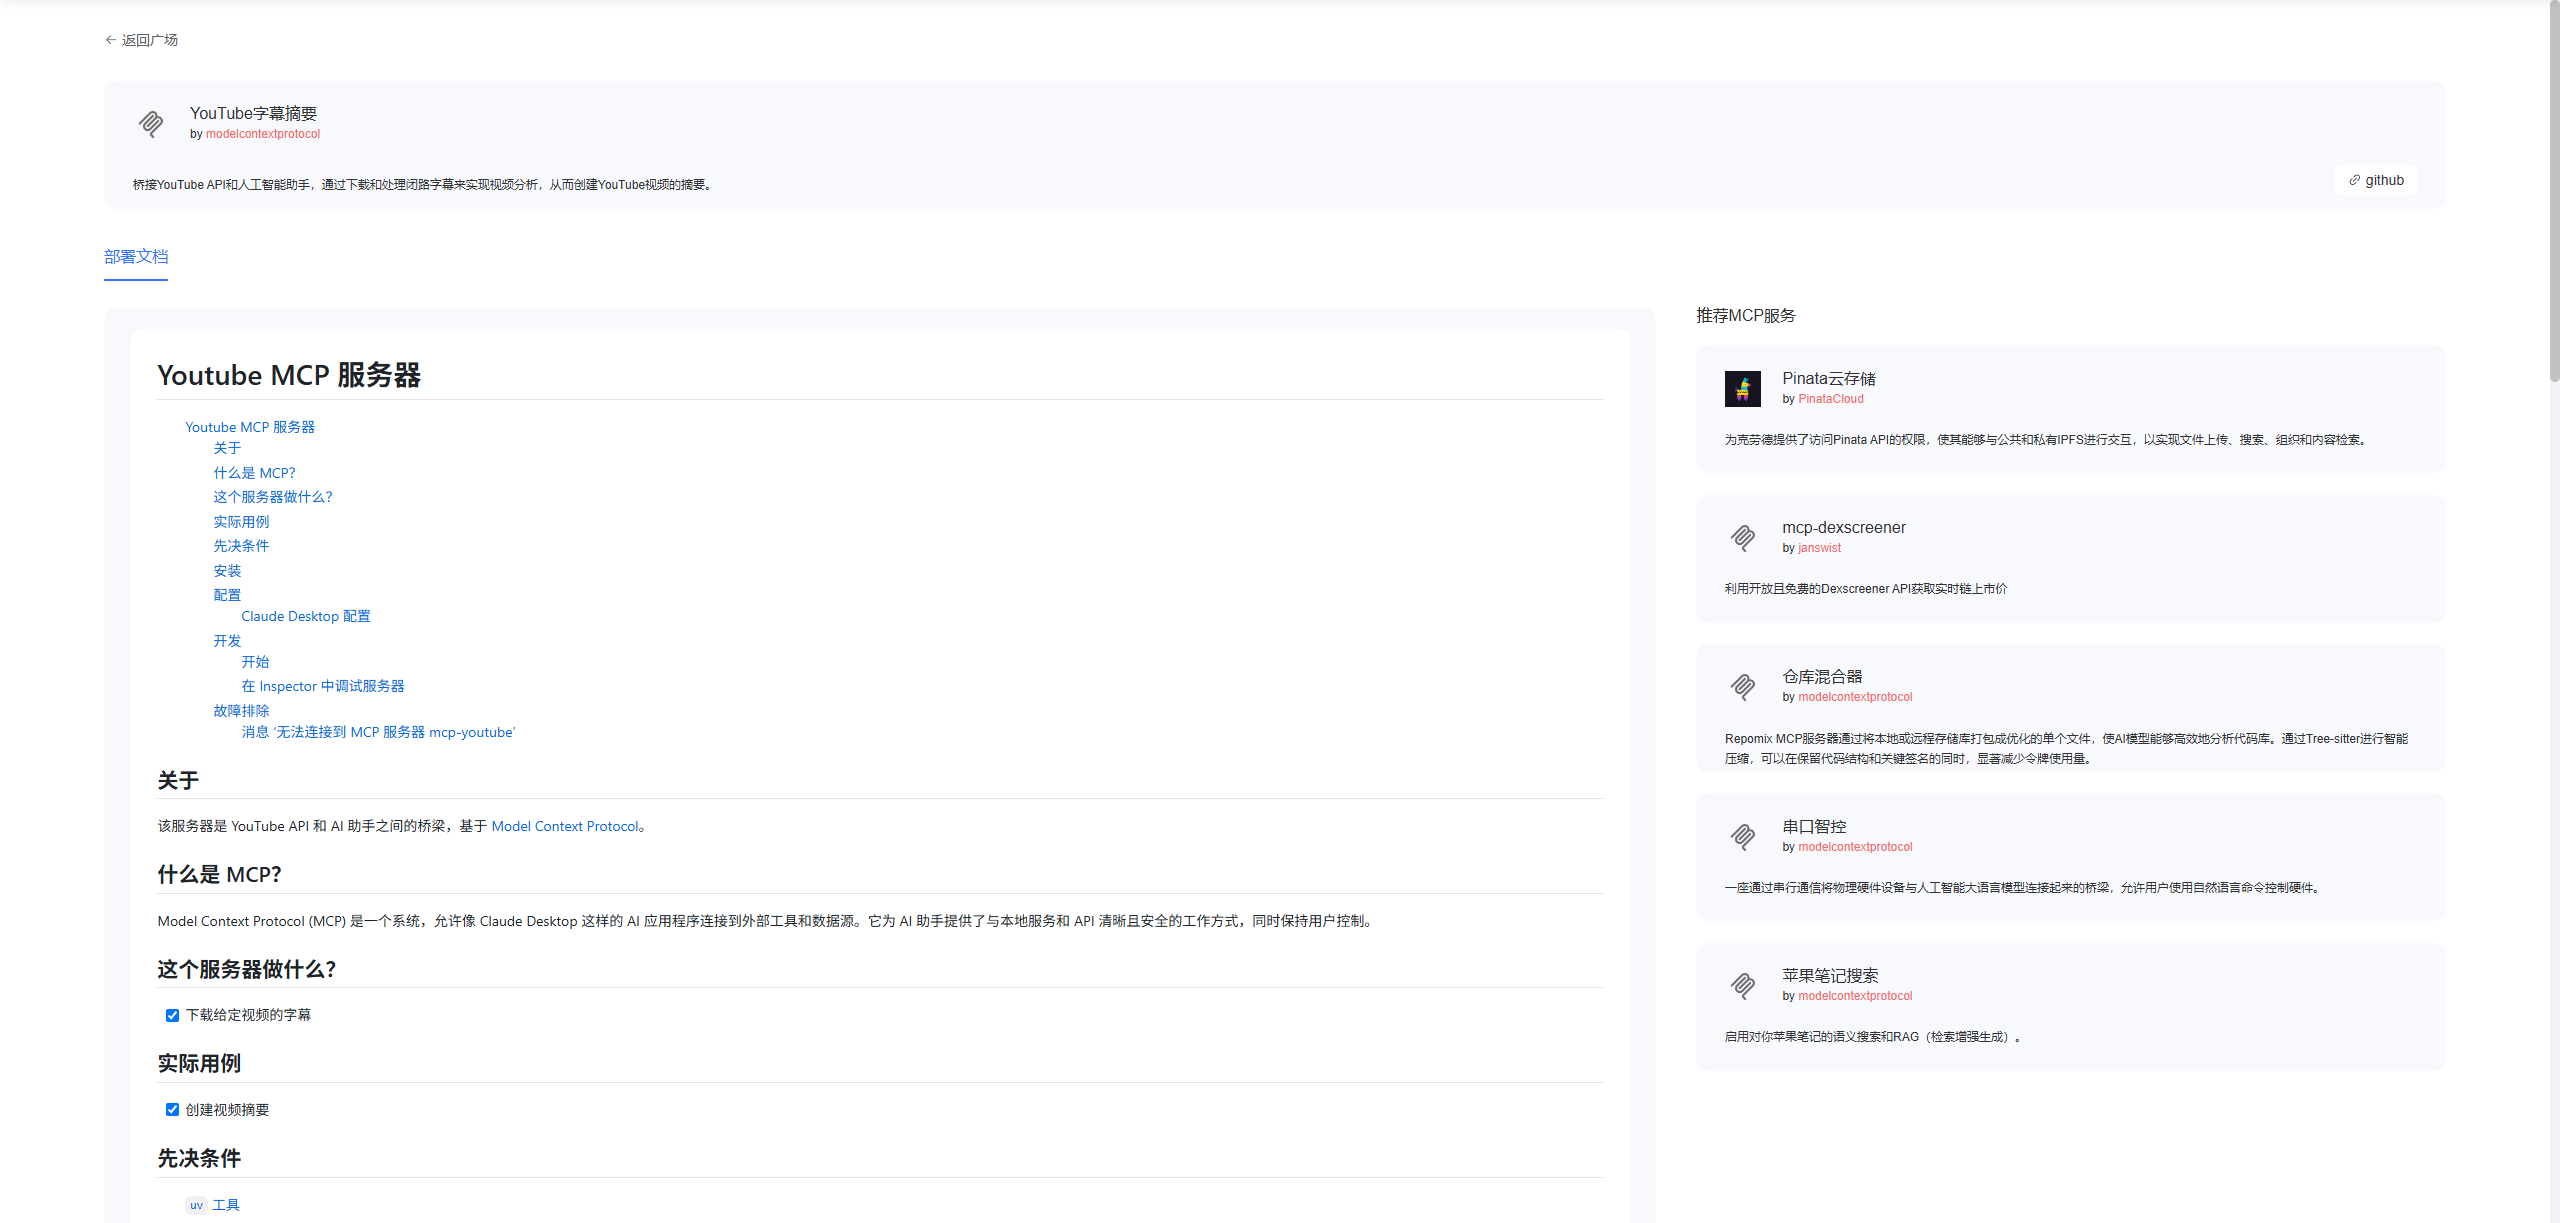The image size is (2560, 1223).
Task: Open the PinataCloud author link
Action: [1830, 399]
